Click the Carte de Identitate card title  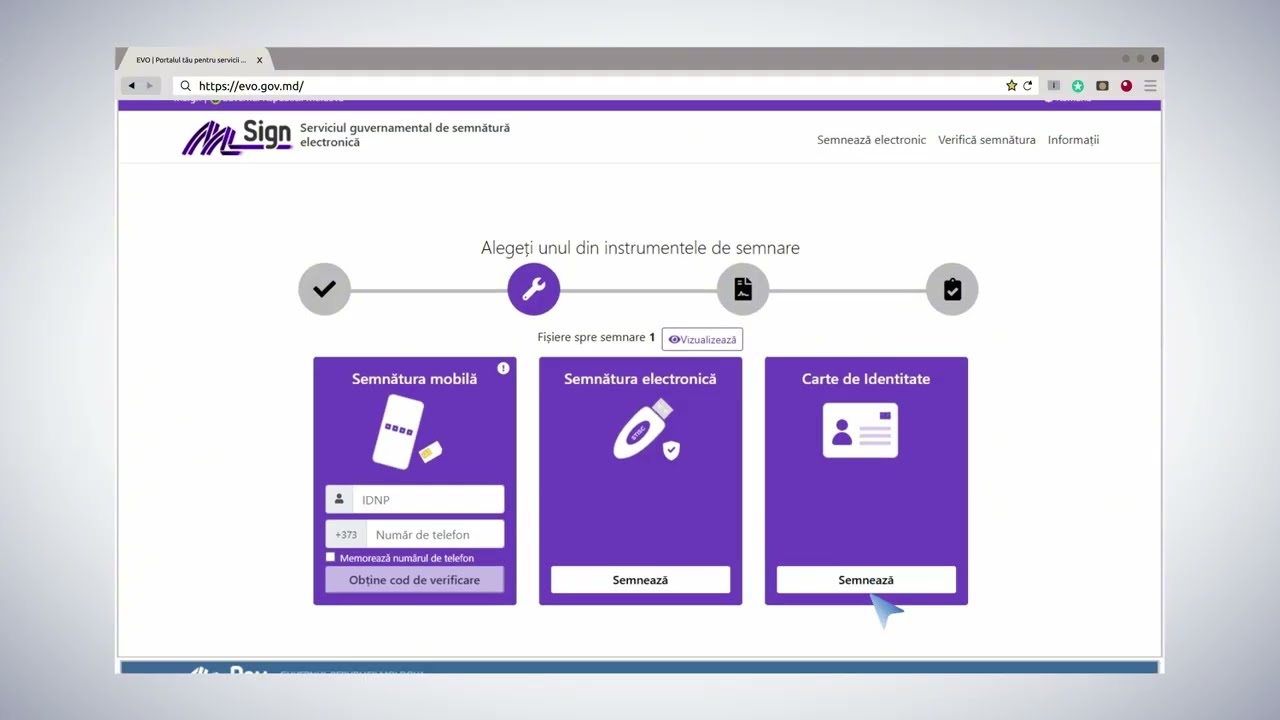(866, 379)
